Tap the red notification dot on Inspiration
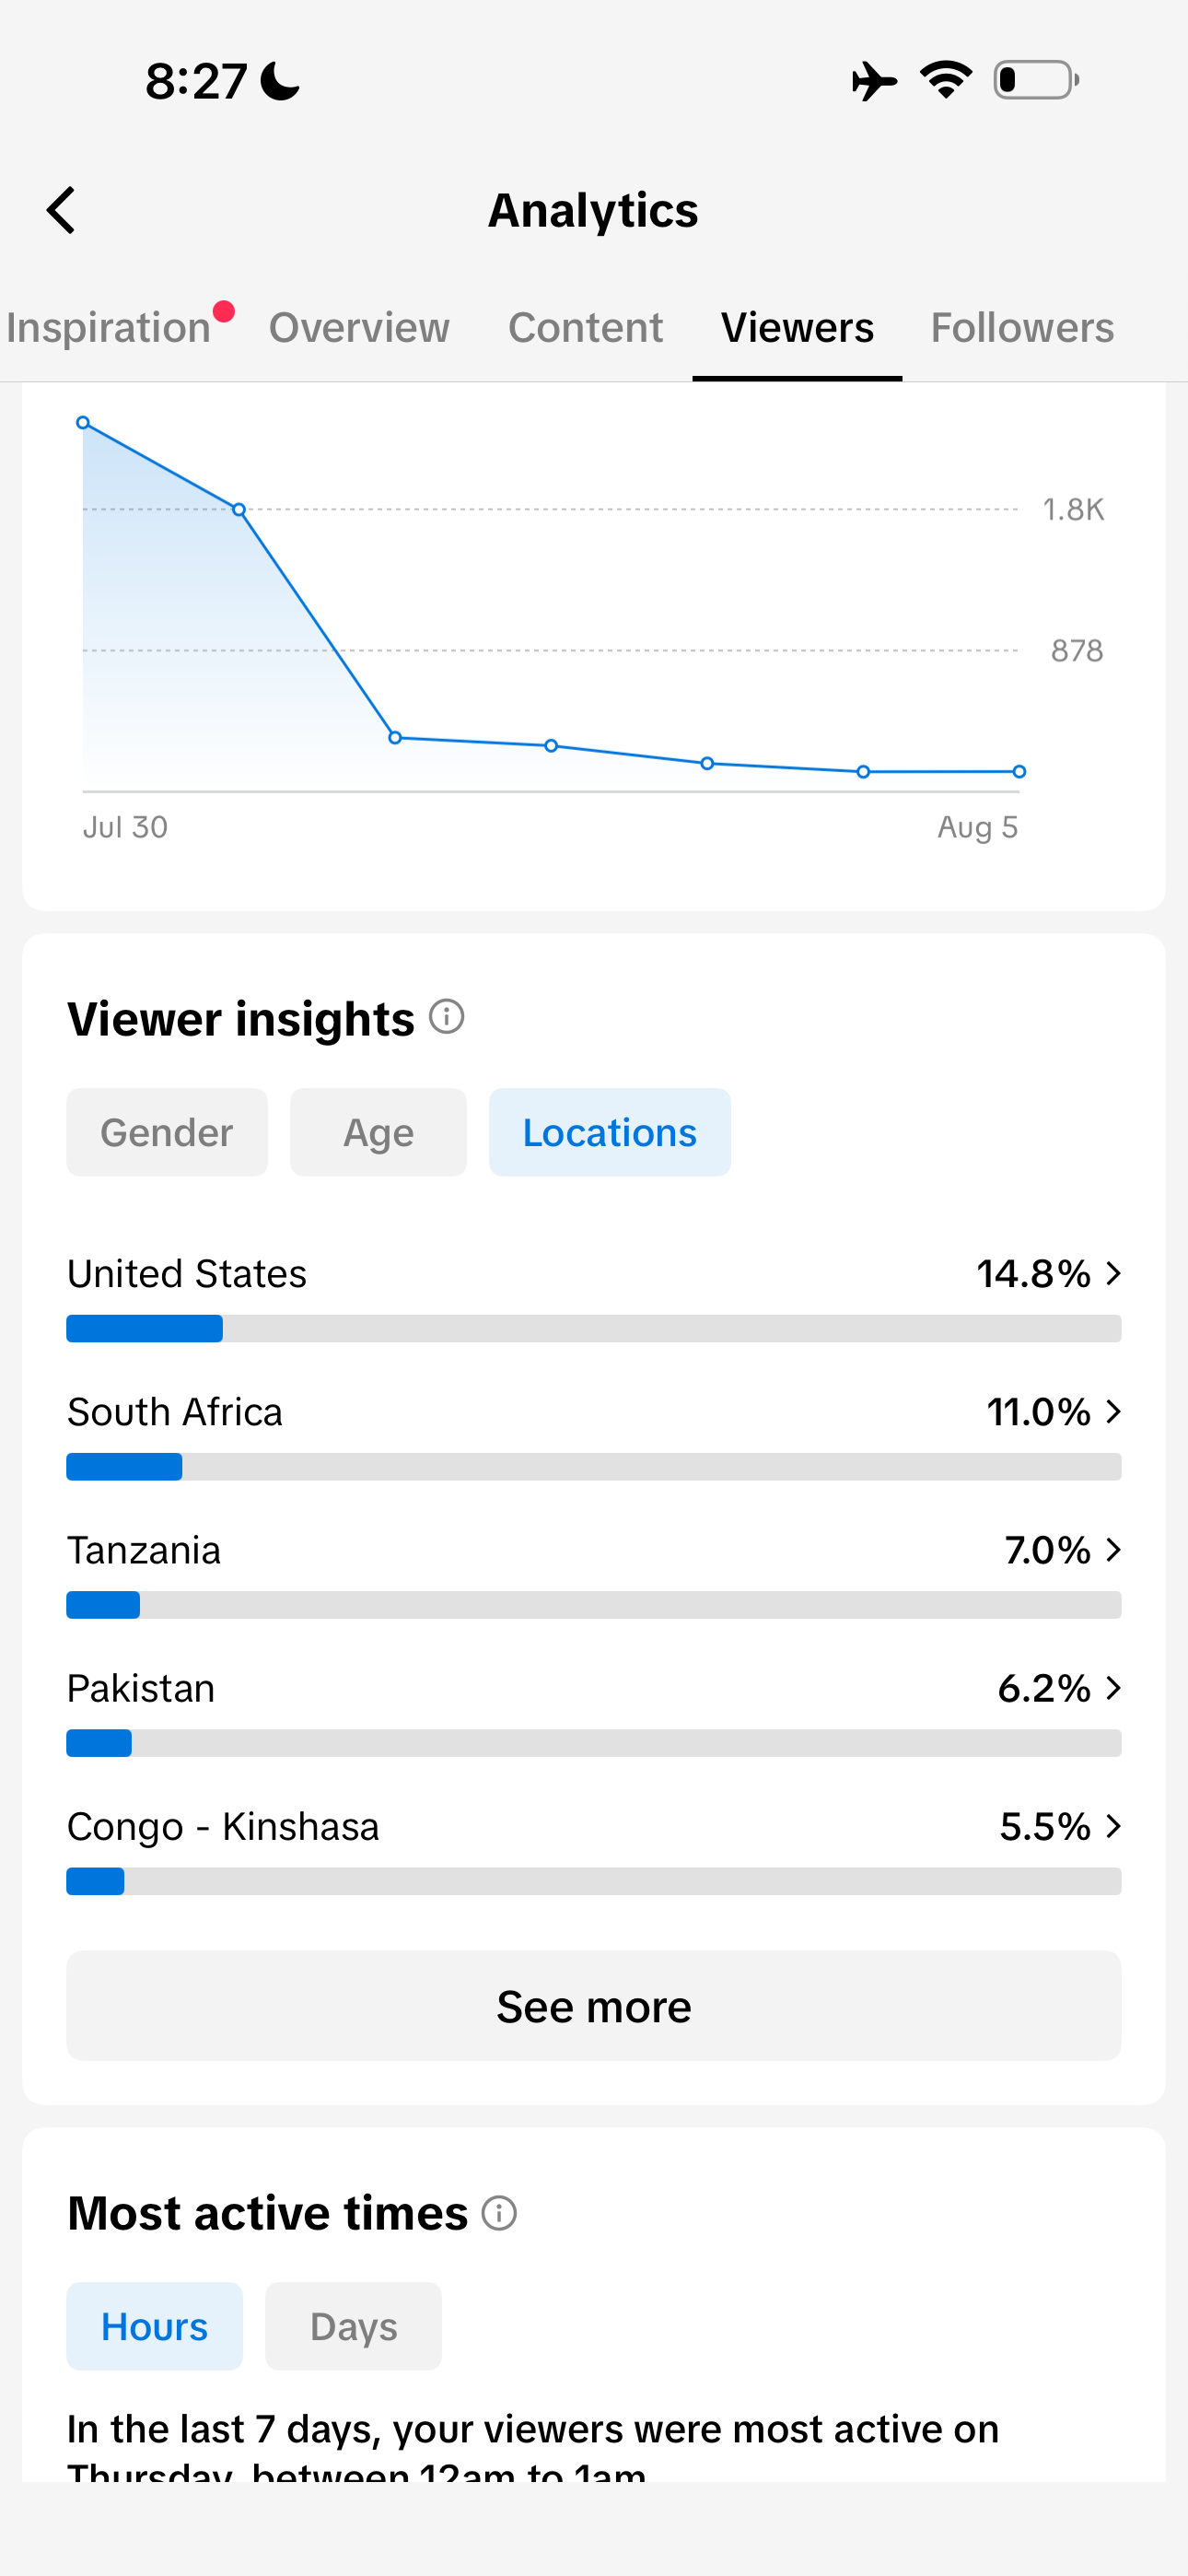The height and width of the screenshot is (2576, 1188). pos(224,311)
